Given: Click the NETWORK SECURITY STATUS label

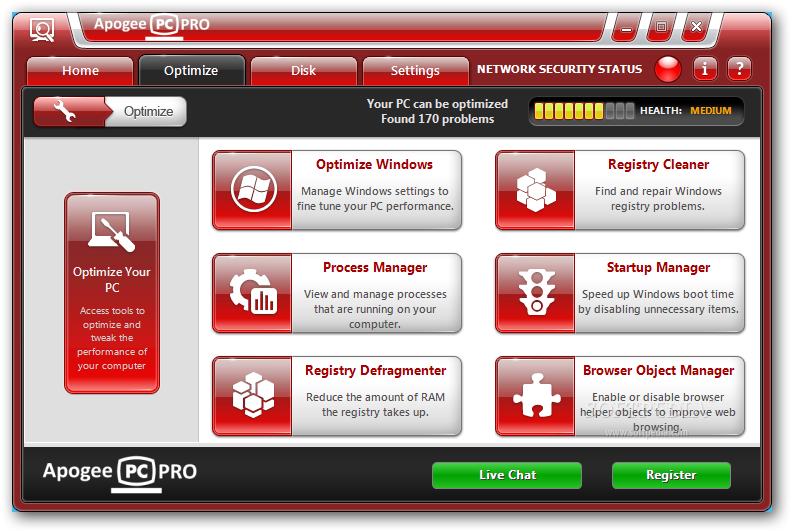Looking at the screenshot, I should pos(559,69).
